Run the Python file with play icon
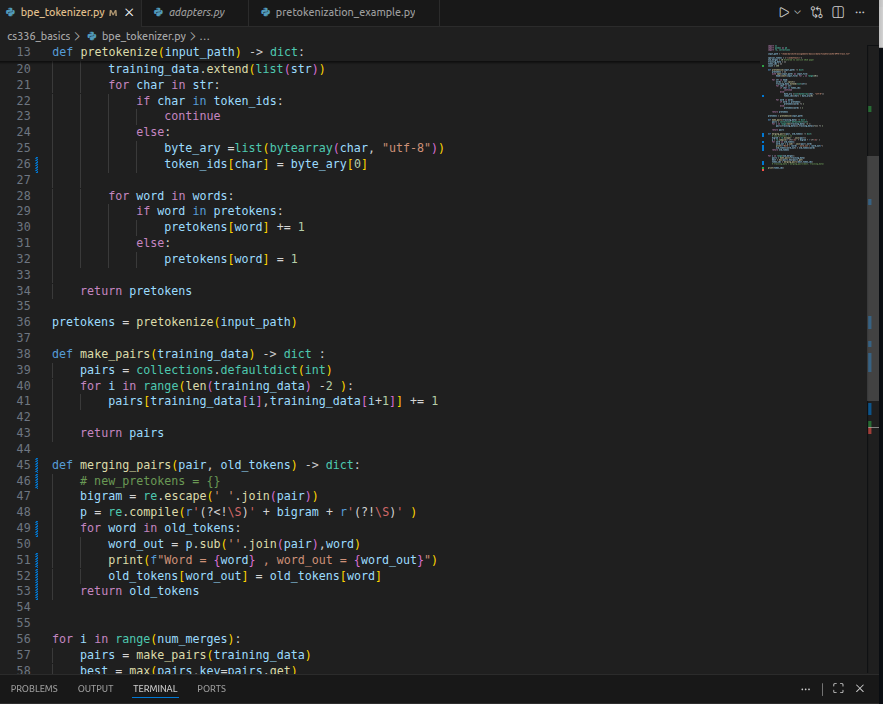Image resolution: width=883 pixels, height=704 pixels. coord(783,12)
